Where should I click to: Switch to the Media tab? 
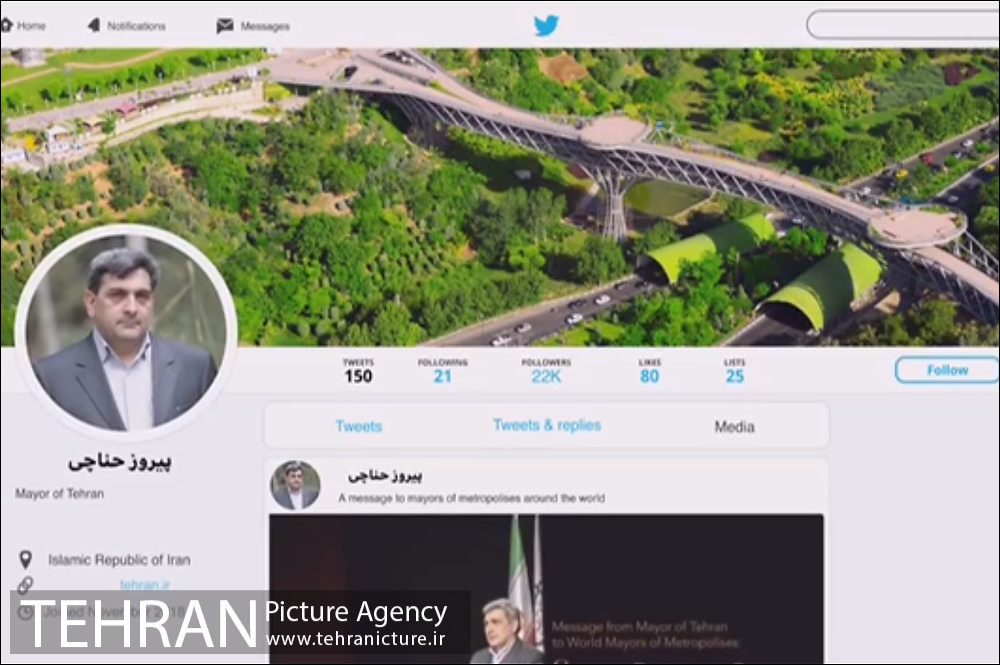(x=734, y=427)
